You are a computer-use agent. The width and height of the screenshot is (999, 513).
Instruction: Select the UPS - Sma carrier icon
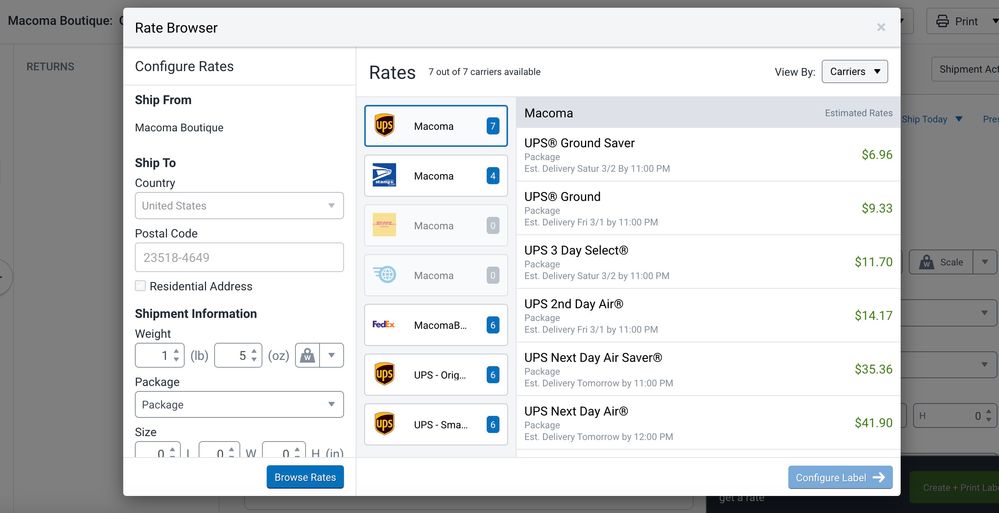(x=384, y=425)
